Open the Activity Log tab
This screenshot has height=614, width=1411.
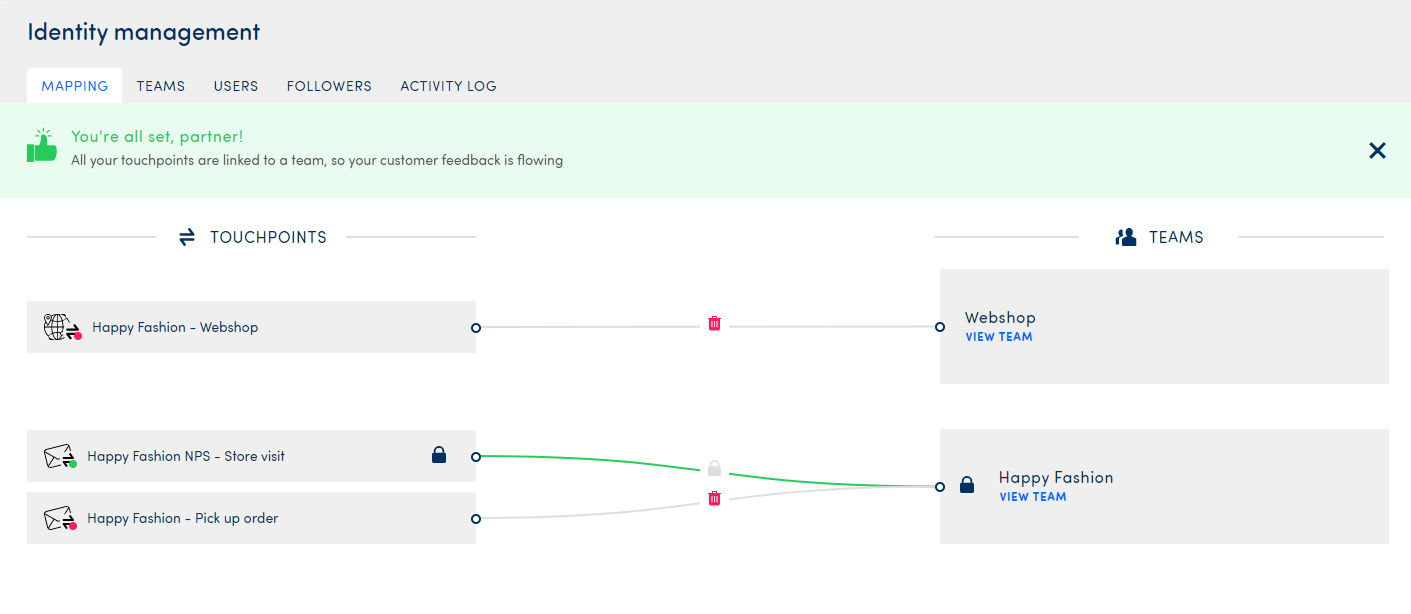(448, 86)
